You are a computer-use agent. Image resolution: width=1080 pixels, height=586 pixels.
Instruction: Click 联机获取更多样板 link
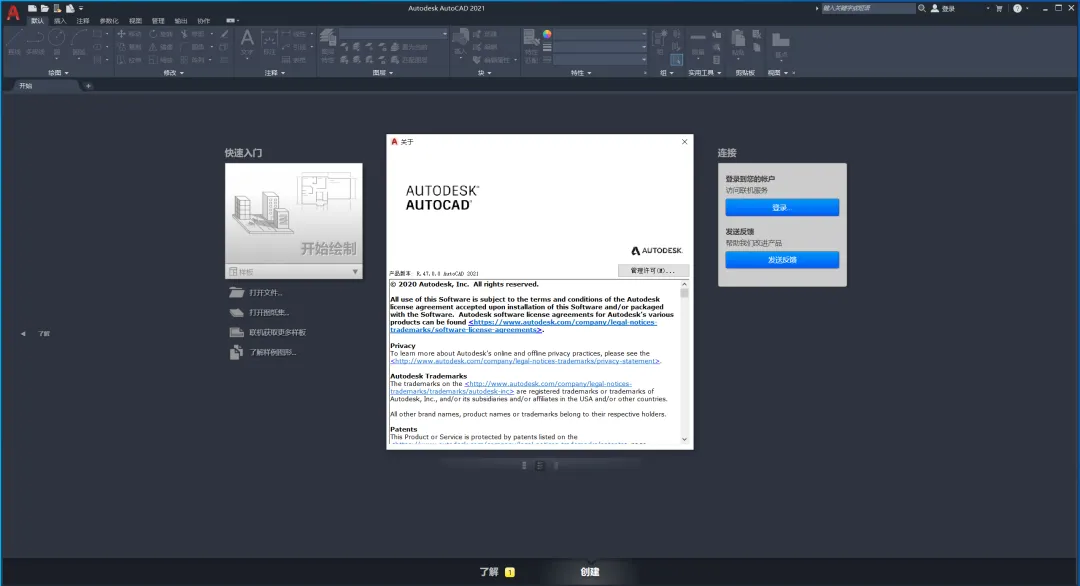(x=278, y=333)
